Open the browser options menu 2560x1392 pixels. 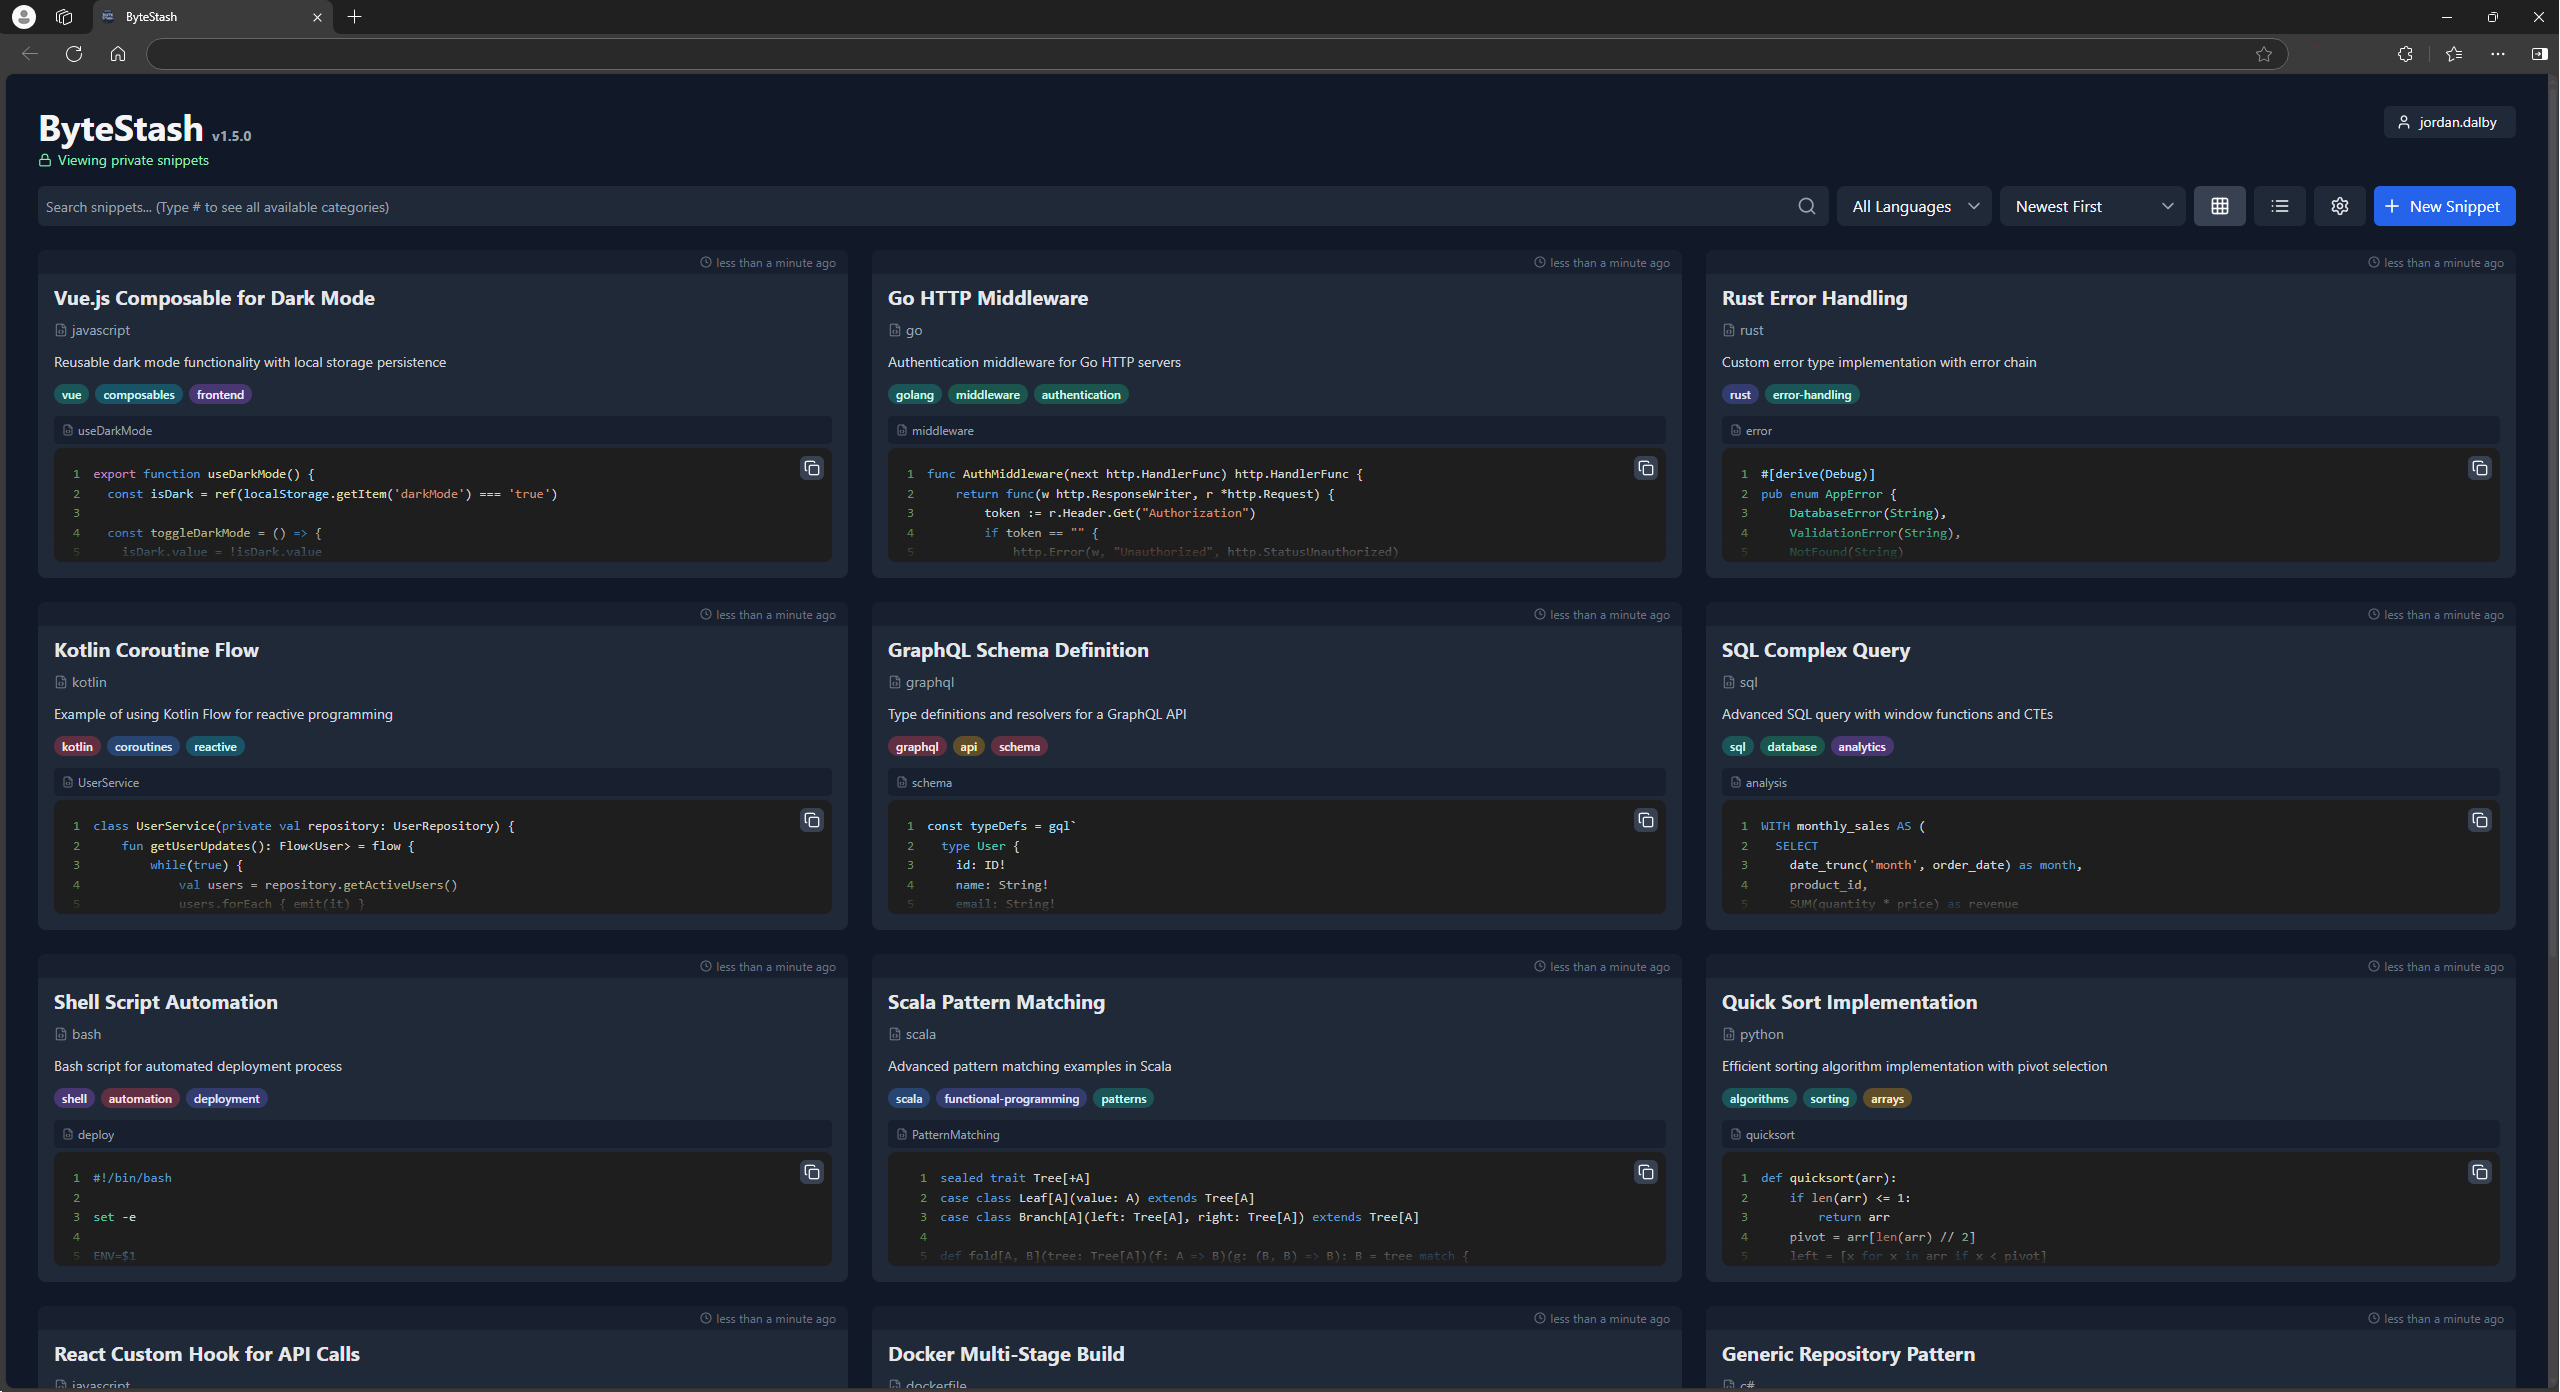(x=2497, y=54)
